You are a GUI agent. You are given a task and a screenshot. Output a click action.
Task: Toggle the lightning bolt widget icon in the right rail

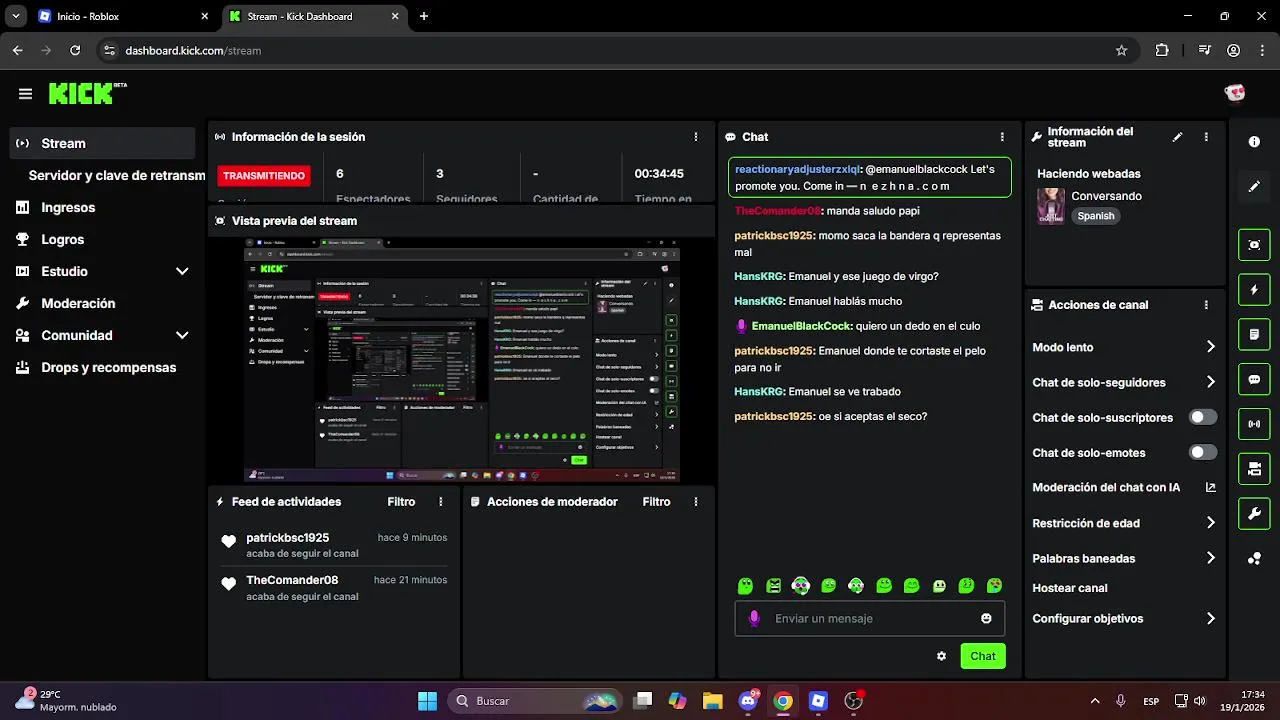1254,290
